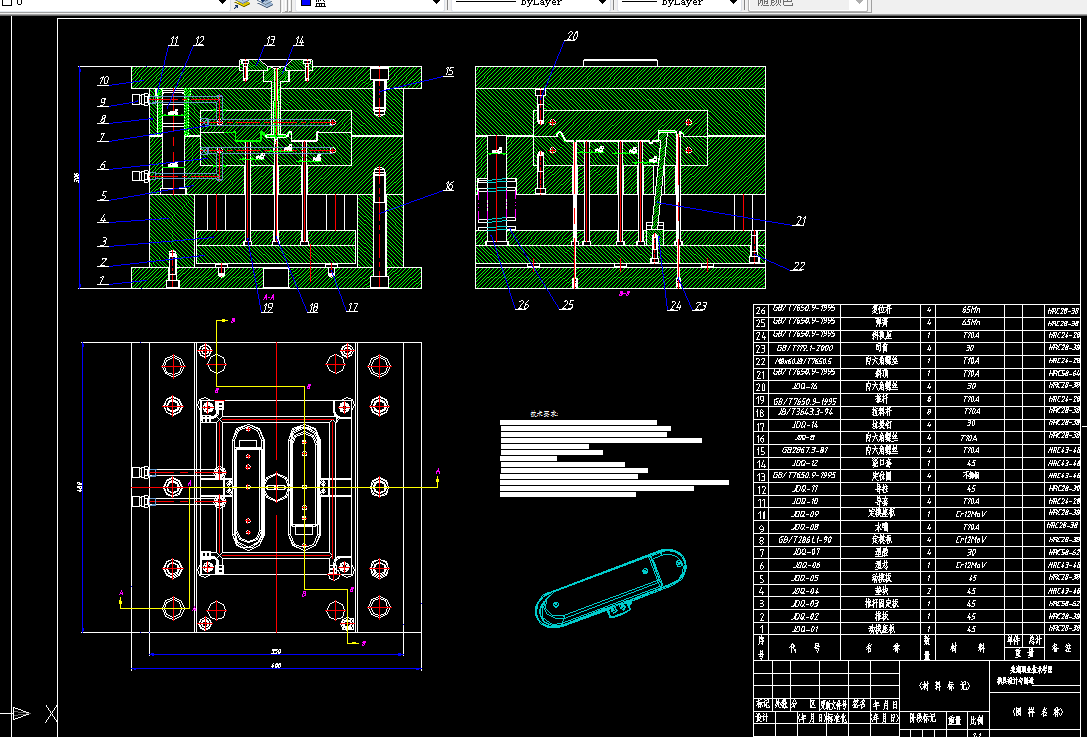Open the color control dropdown arrow
Viewport: 1087px width, 737px height.
tap(435, 3)
